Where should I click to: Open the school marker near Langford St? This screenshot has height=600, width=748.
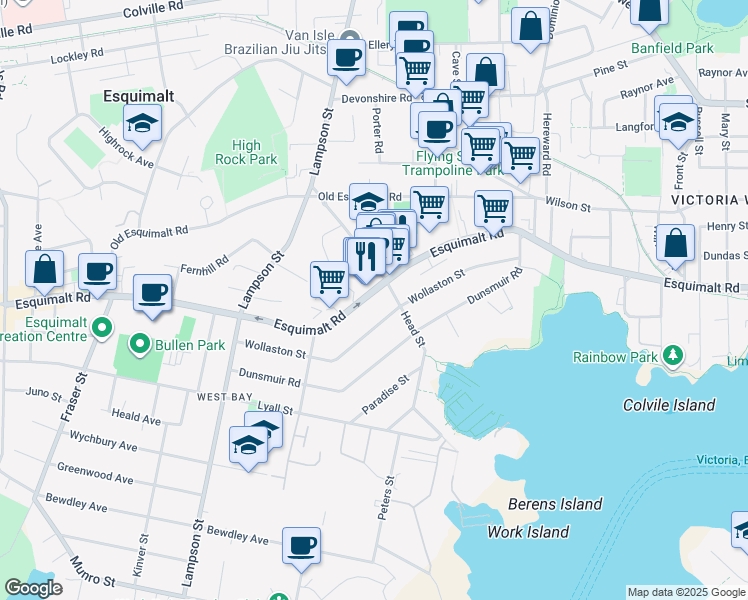(678, 125)
